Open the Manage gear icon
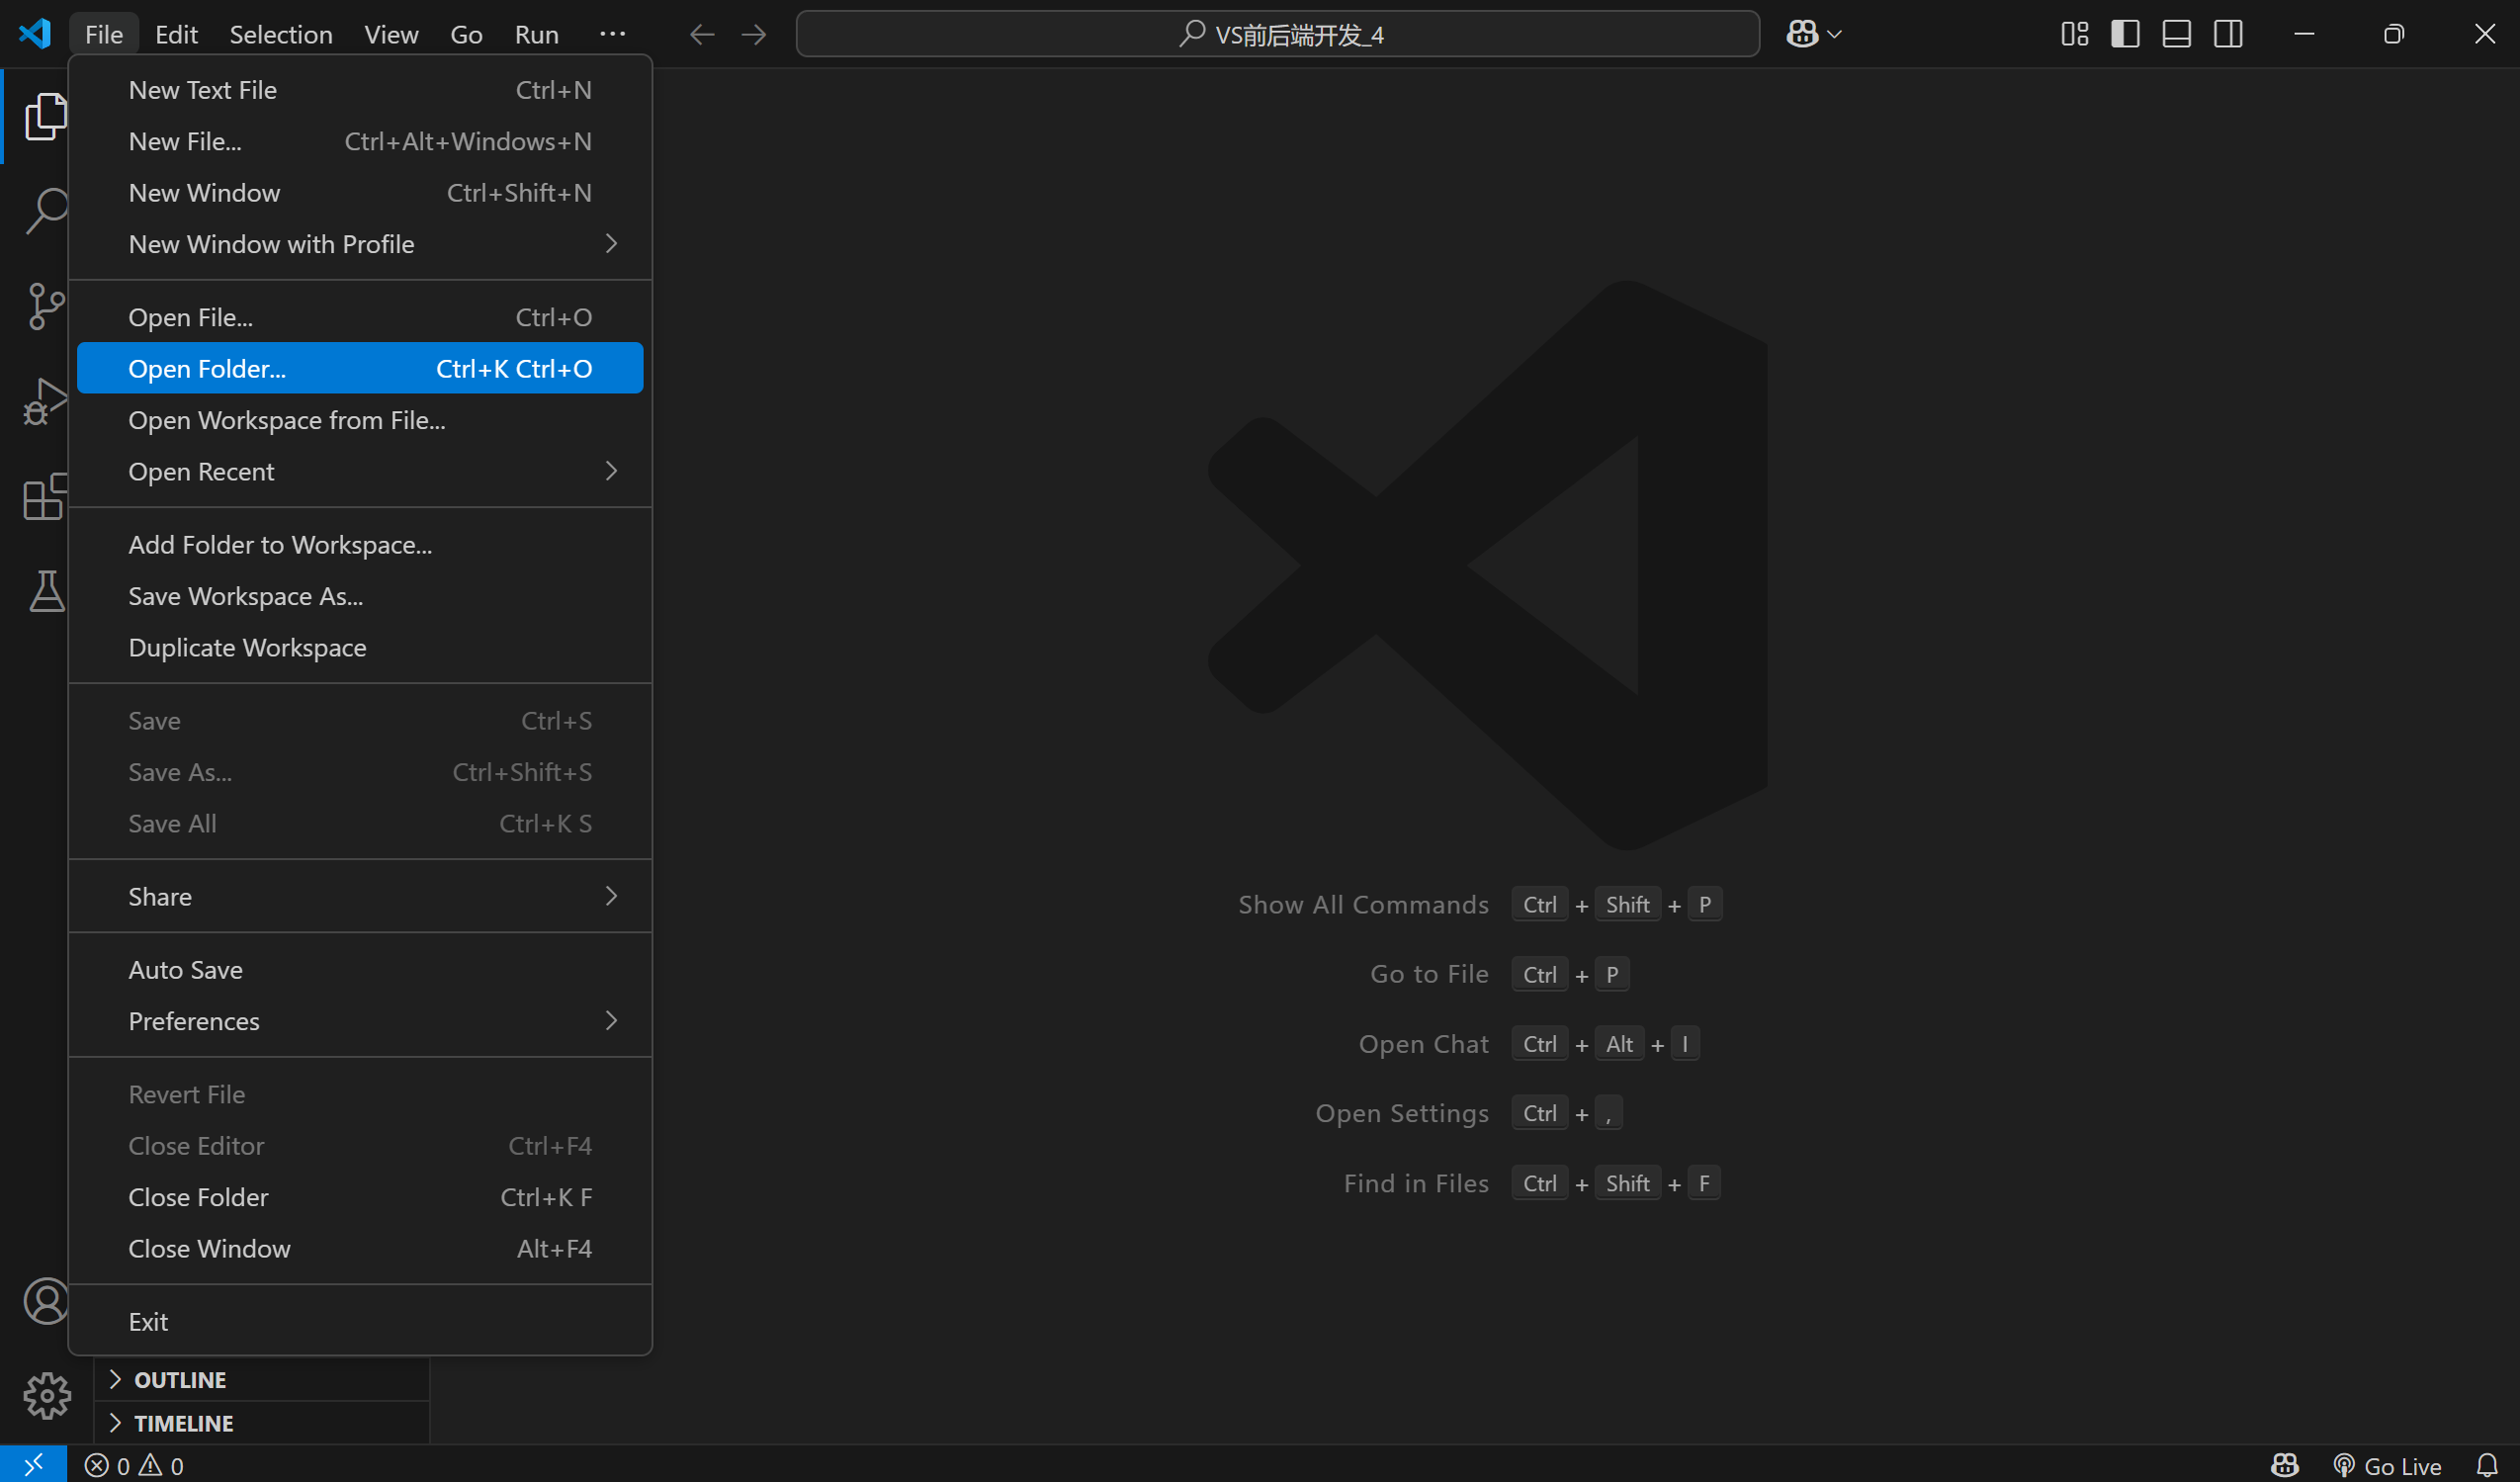 [45, 1395]
